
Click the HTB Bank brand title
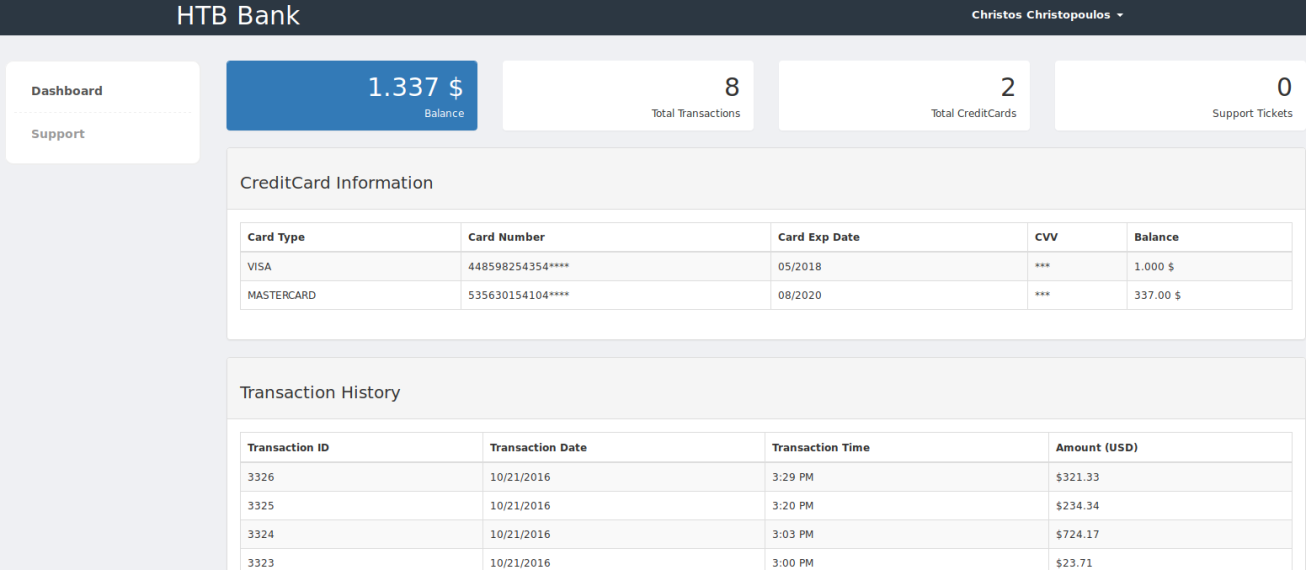[238, 16]
